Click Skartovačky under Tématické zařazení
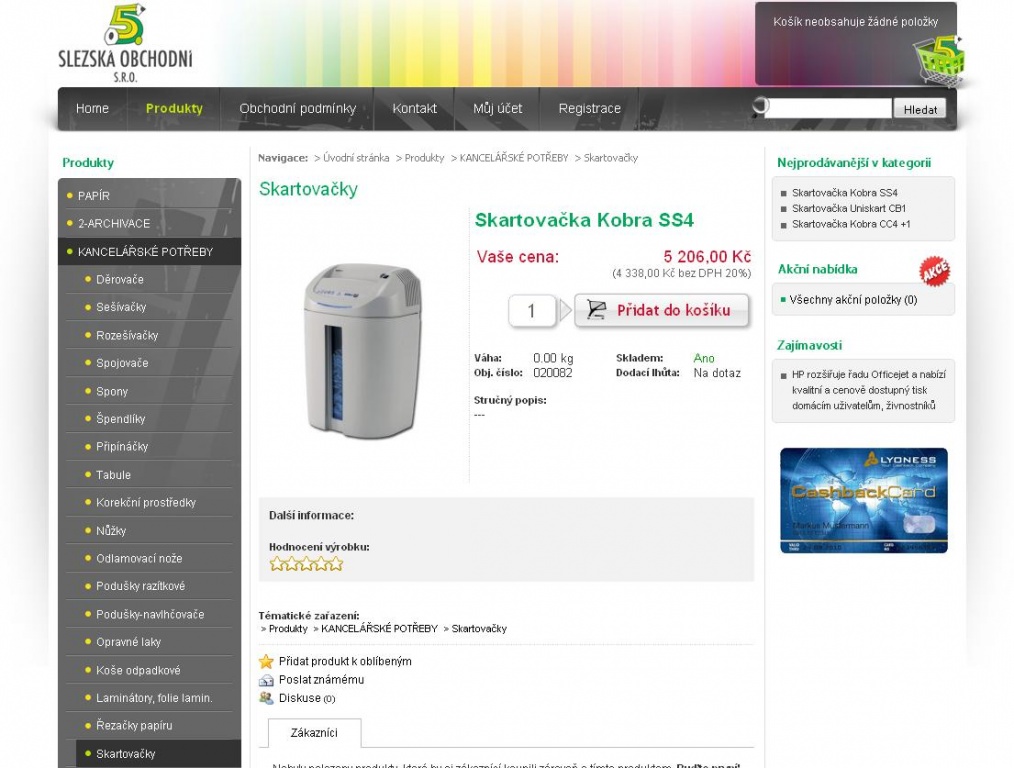1014x768 pixels. [x=479, y=628]
